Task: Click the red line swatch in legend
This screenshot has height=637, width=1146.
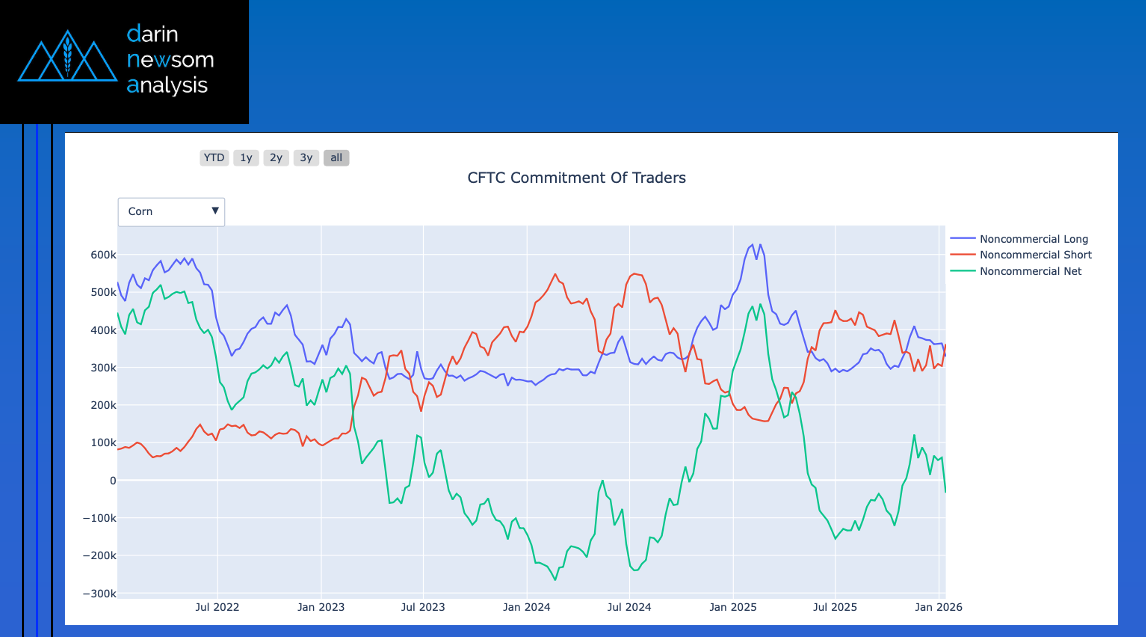Action: pos(962,255)
